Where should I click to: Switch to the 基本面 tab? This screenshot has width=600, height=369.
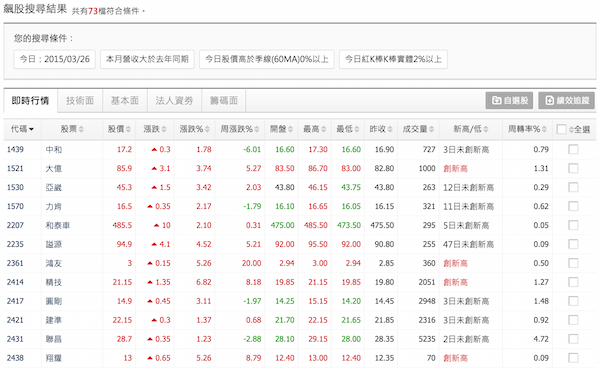(x=125, y=101)
